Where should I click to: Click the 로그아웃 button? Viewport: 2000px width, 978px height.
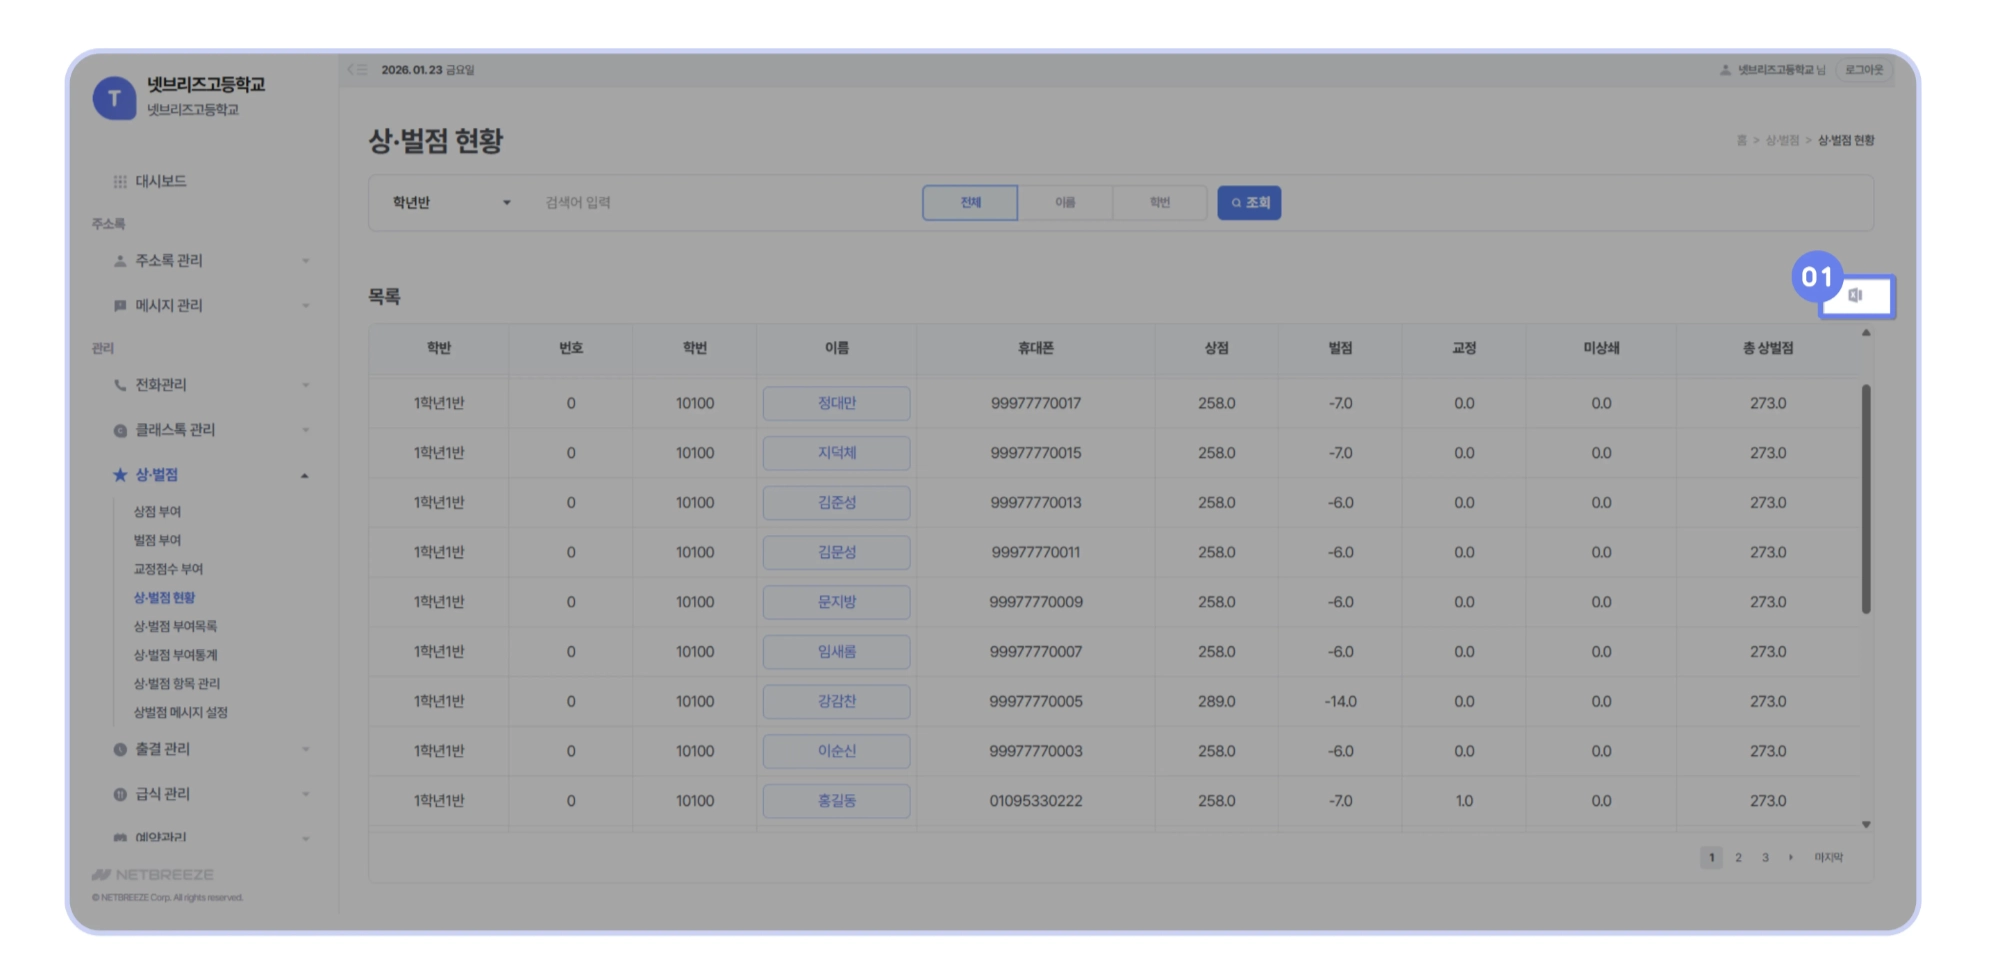[x=1864, y=70]
